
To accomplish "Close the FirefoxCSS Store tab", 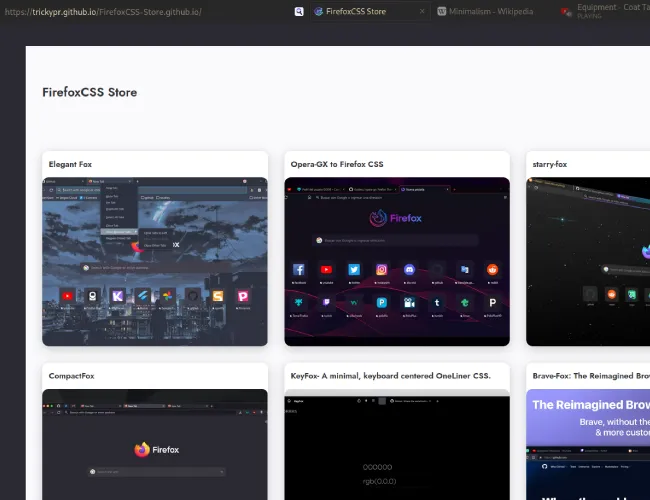I will pyautogui.click(x=420, y=12).
